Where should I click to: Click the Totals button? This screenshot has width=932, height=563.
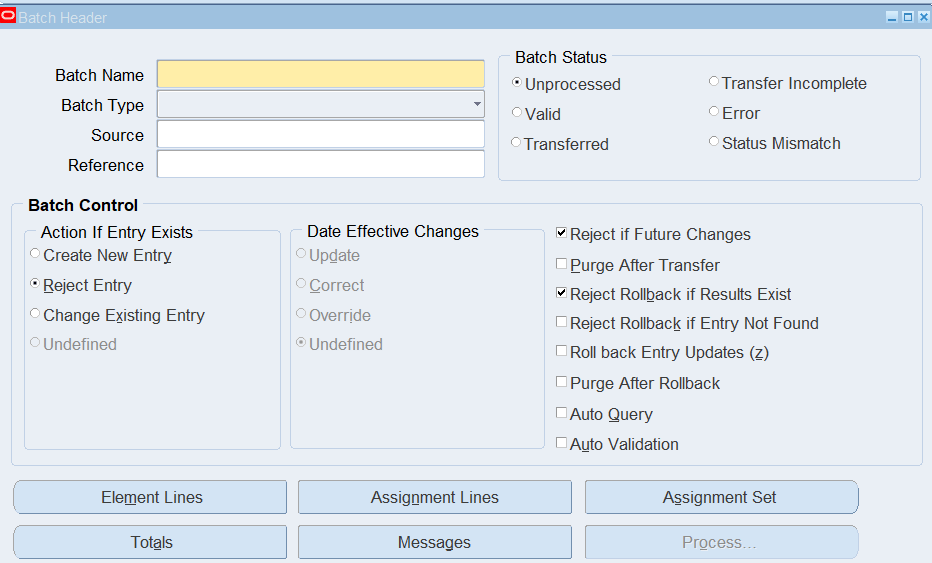tap(150, 542)
